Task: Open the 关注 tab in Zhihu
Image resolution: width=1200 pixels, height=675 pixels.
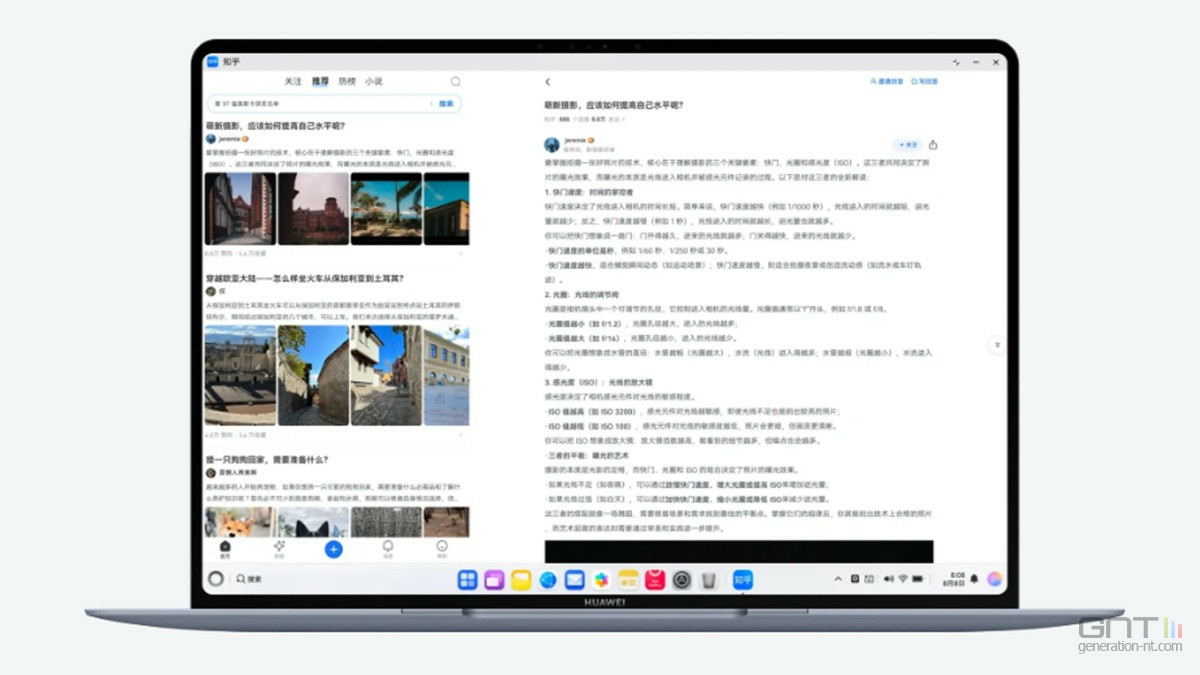Action: (292, 81)
